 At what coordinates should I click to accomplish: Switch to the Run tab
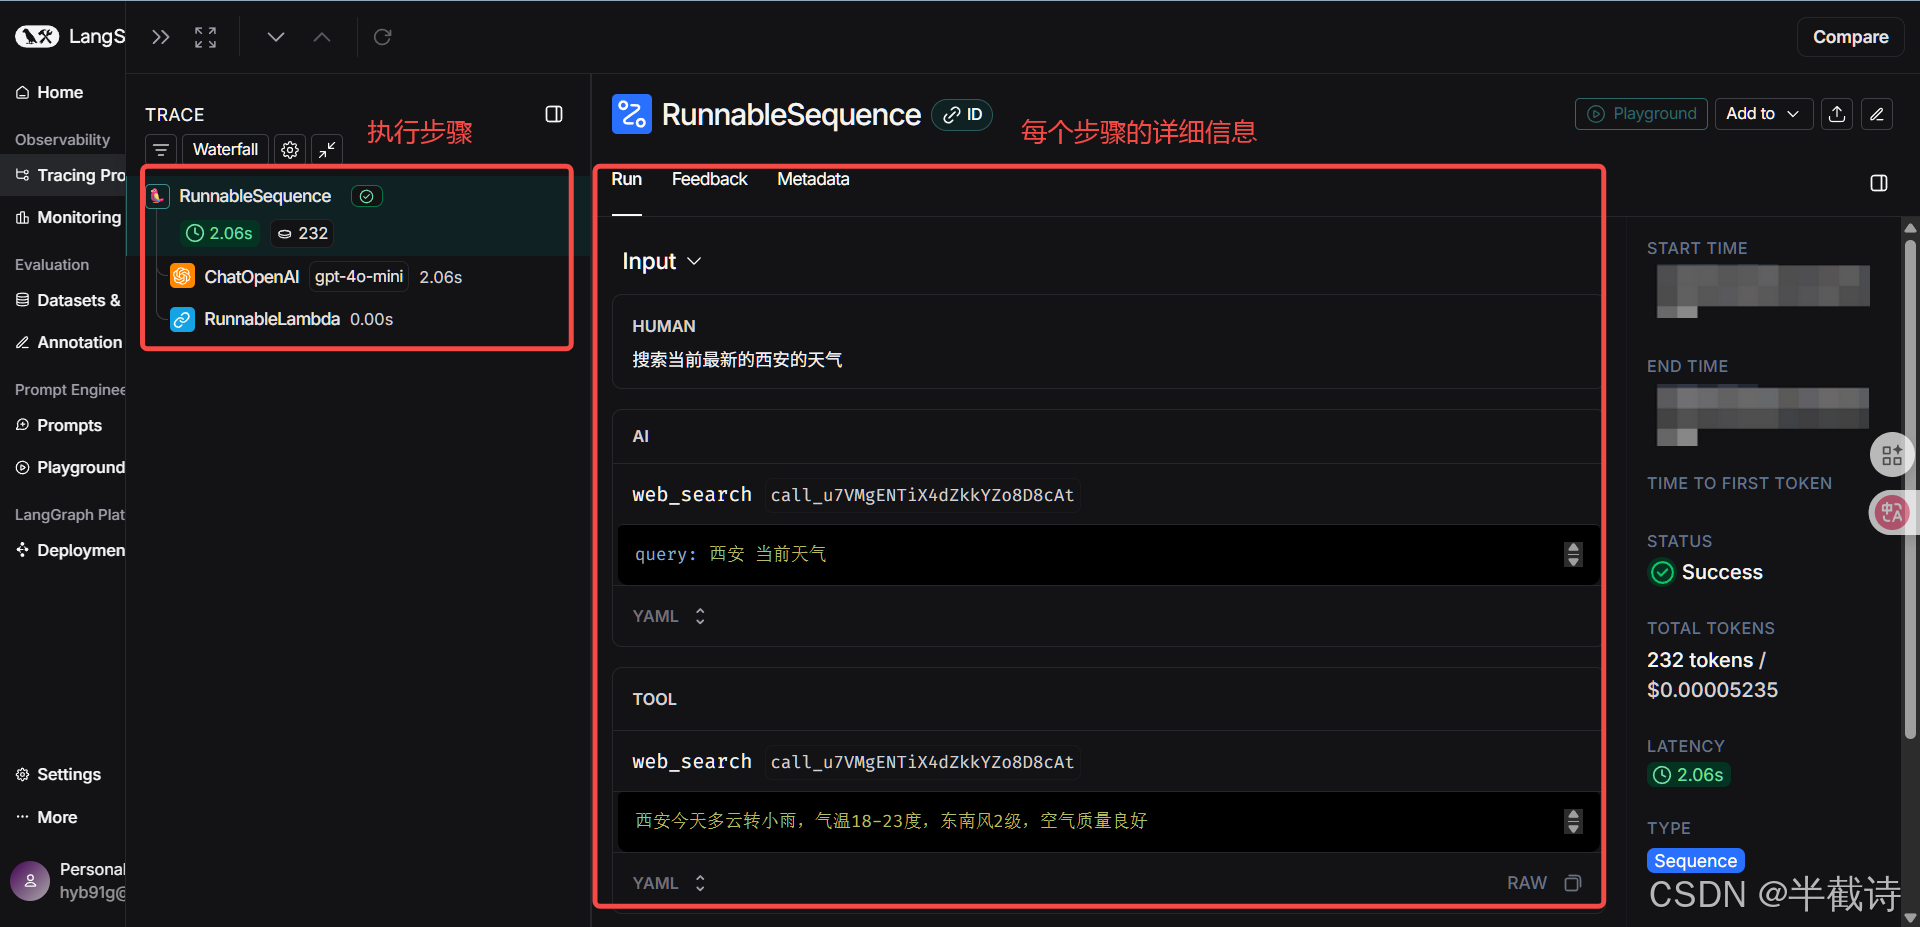tap(627, 179)
